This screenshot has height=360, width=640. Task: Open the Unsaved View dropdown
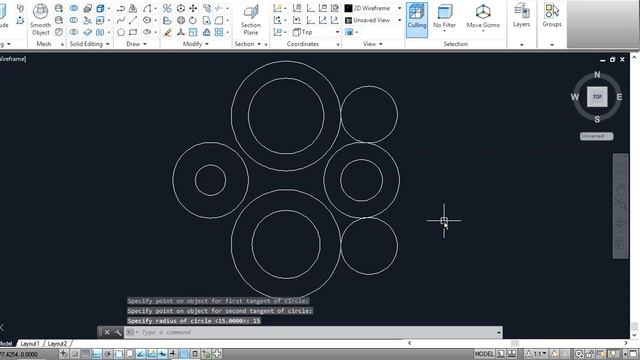[x=373, y=20]
